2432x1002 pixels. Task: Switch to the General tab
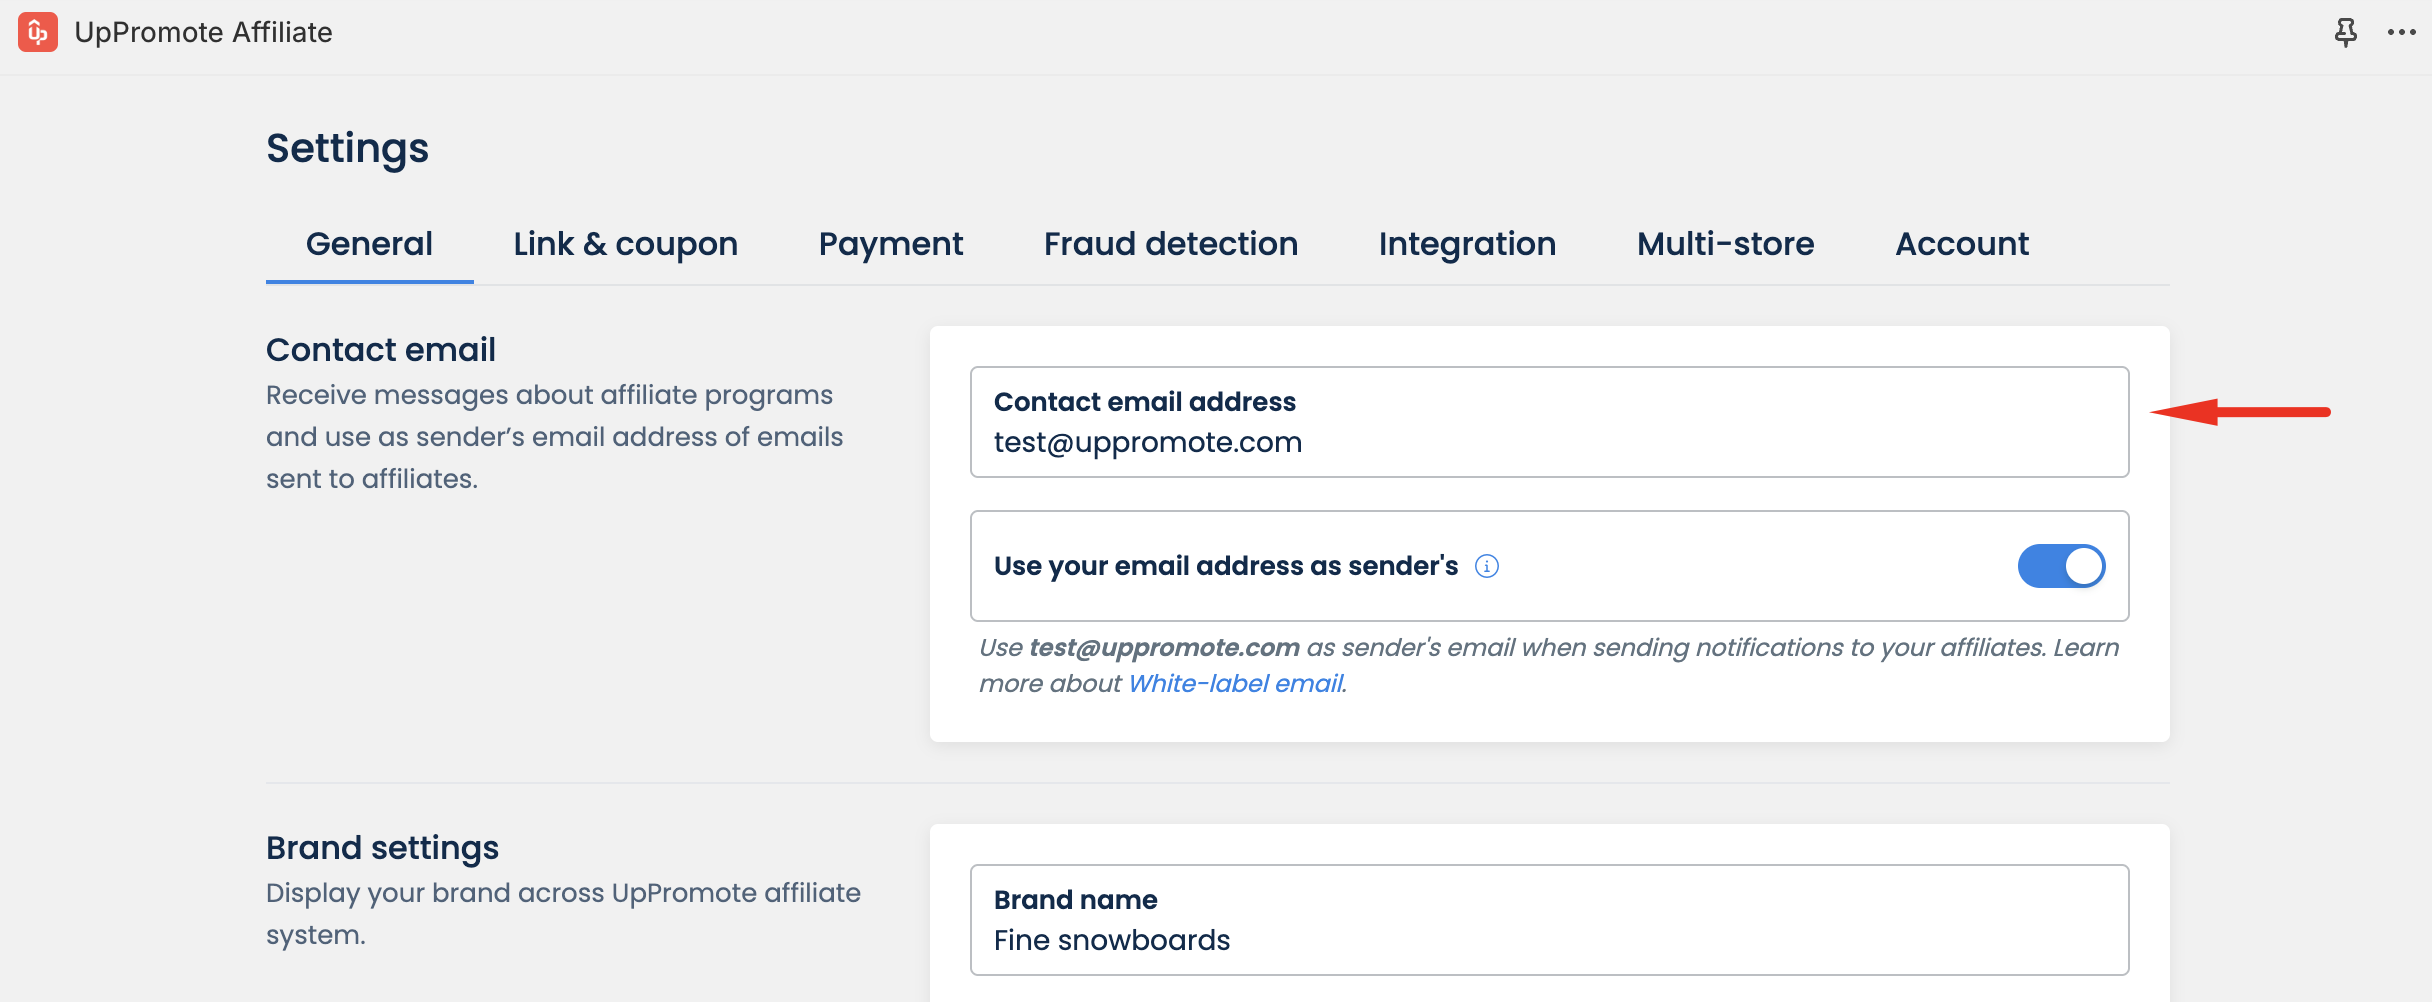pyautogui.click(x=369, y=244)
